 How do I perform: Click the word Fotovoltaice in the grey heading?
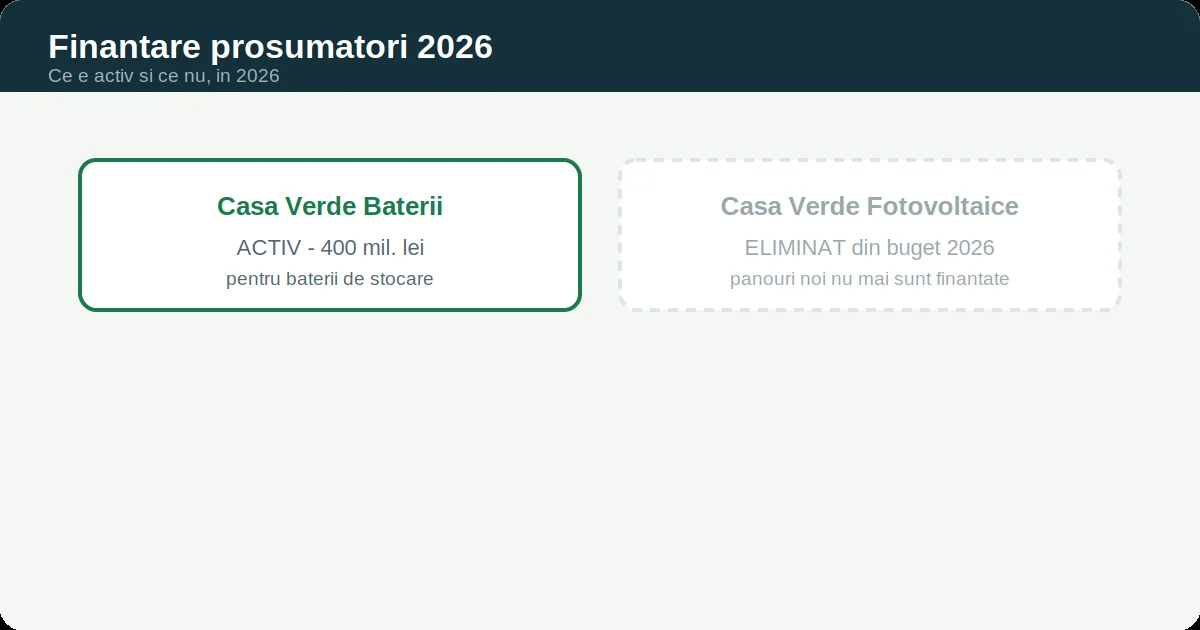(x=943, y=206)
